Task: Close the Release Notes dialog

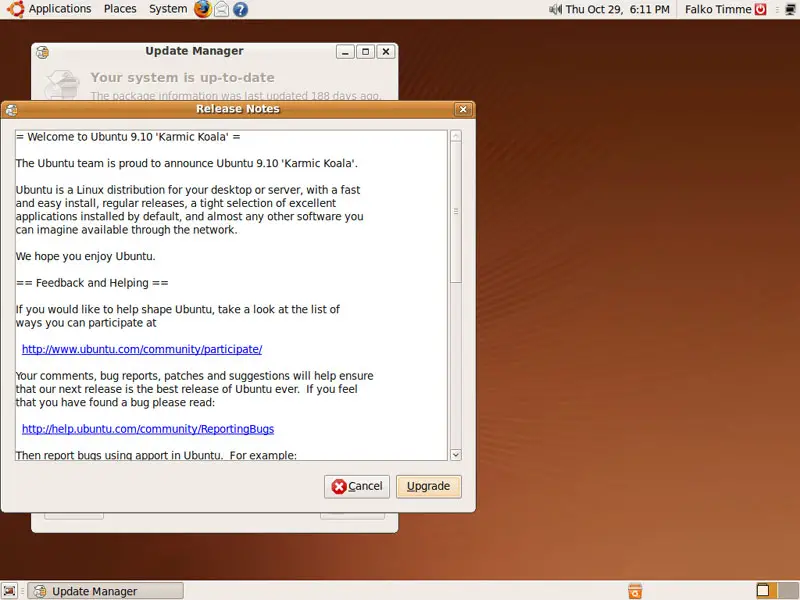Action: 463,109
